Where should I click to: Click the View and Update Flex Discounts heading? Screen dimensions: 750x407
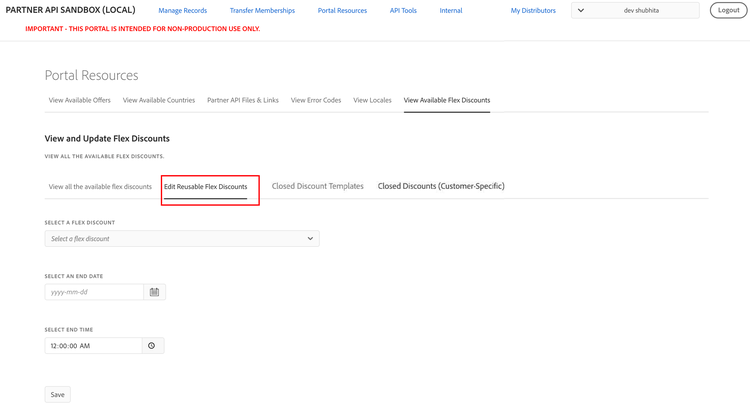tap(107, 139)
